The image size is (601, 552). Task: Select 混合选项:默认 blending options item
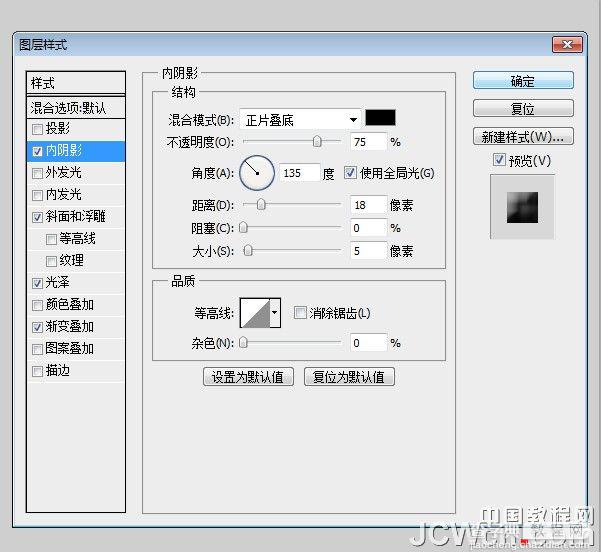pyautogui.click(x=76, y=108)
